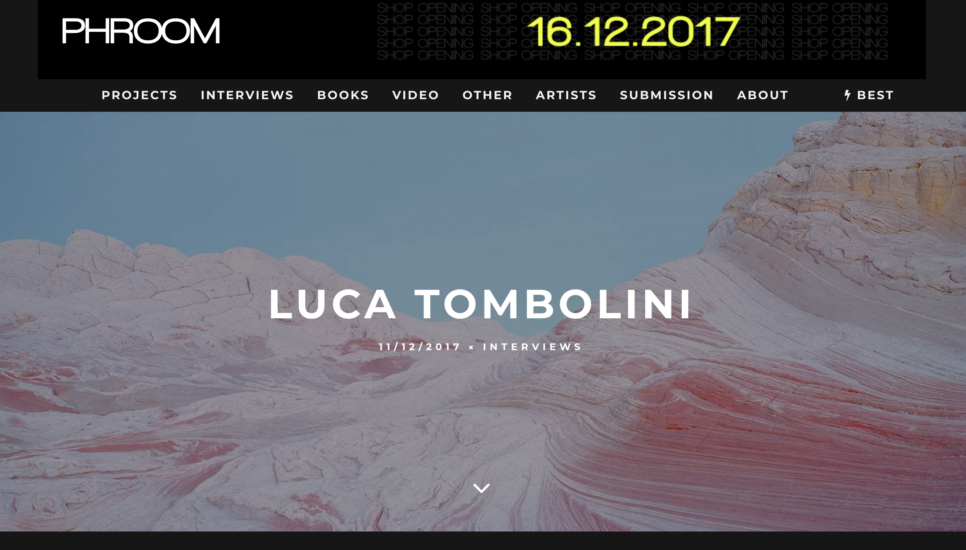
Task: Open the SUBMISSION page
Action: point(667,95)
